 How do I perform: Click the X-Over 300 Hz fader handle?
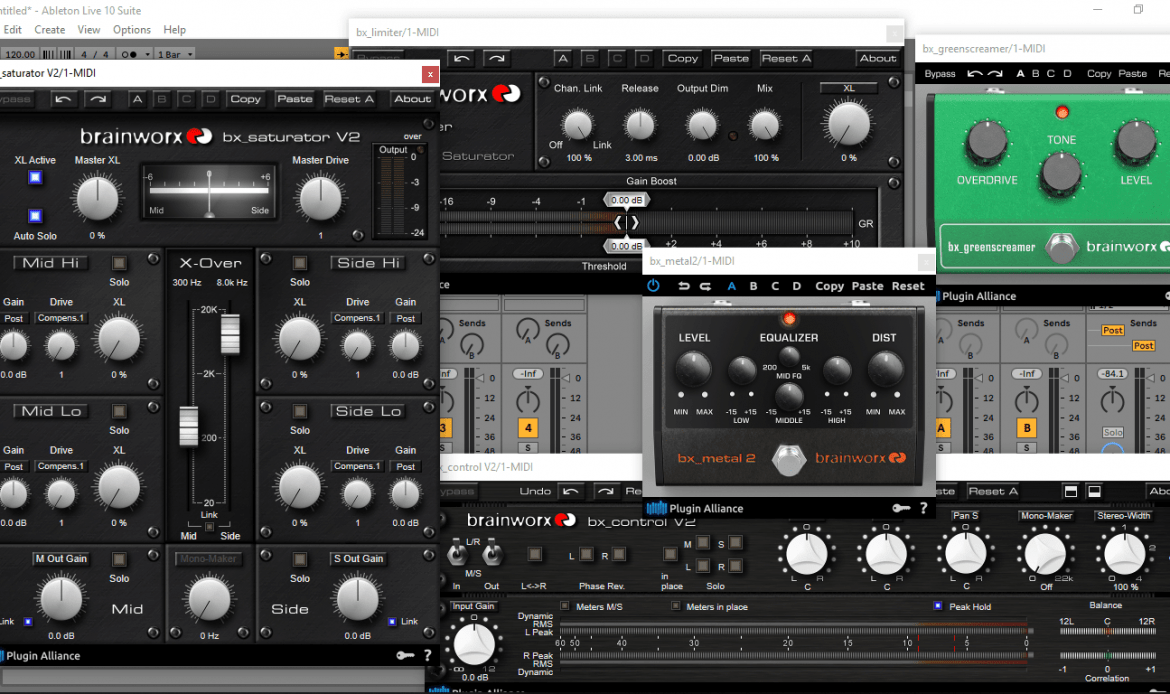coord(189,427)
